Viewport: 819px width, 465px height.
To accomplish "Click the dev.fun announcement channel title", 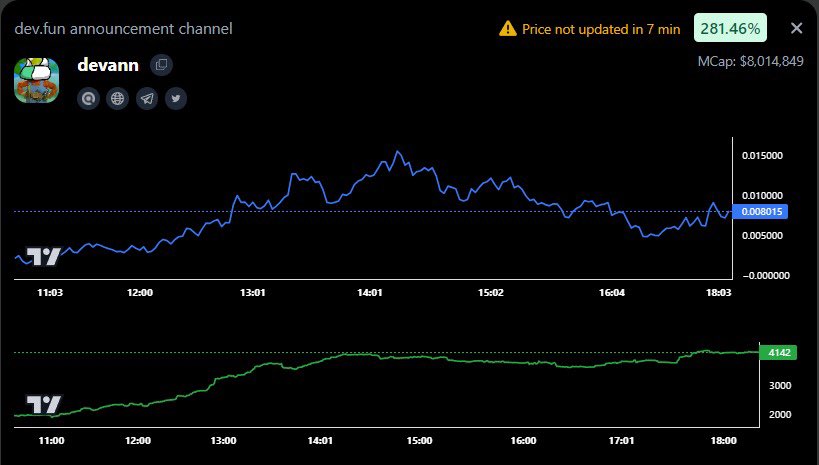I will pyautogui.click(x=123, y=28).
